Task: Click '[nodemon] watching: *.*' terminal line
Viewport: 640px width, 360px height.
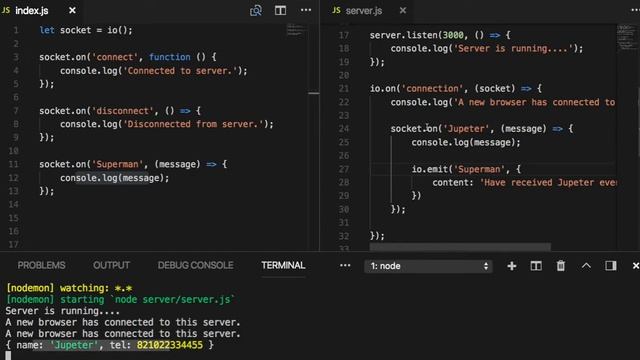Action: [69, 288]
